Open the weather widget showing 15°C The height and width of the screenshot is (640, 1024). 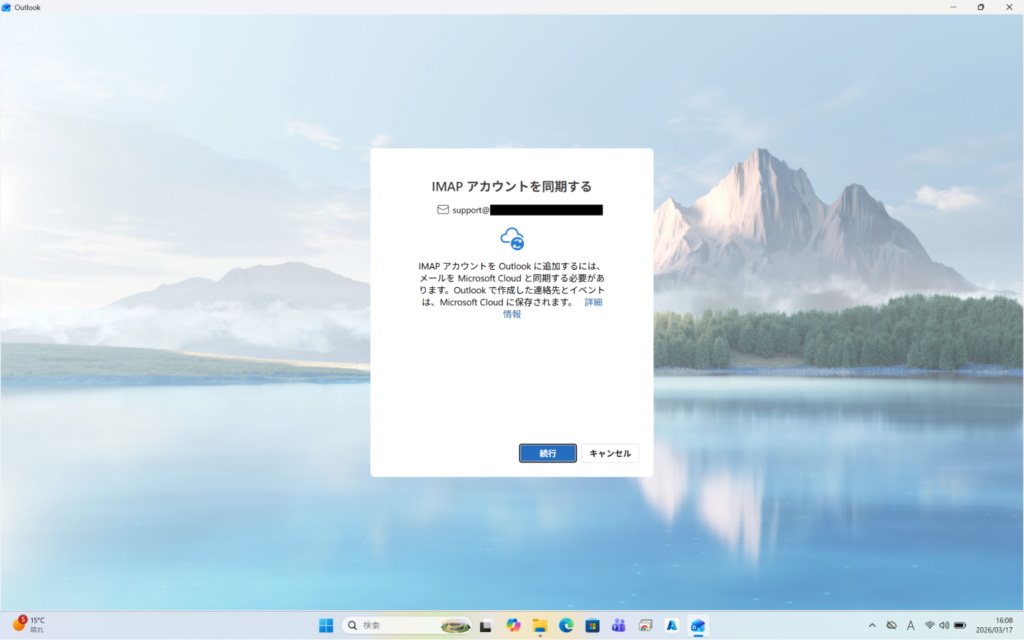30,625
